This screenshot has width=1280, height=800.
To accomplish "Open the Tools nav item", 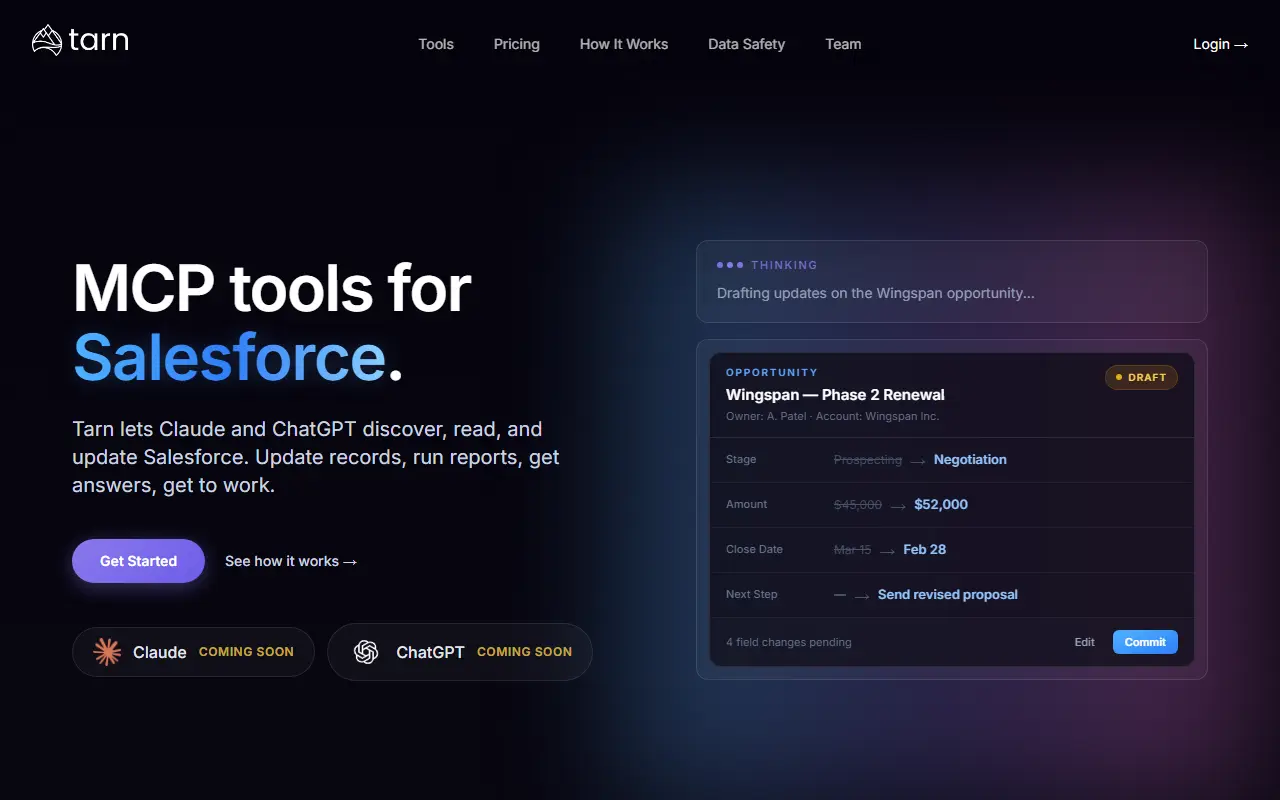I will [x=436, y=44].
